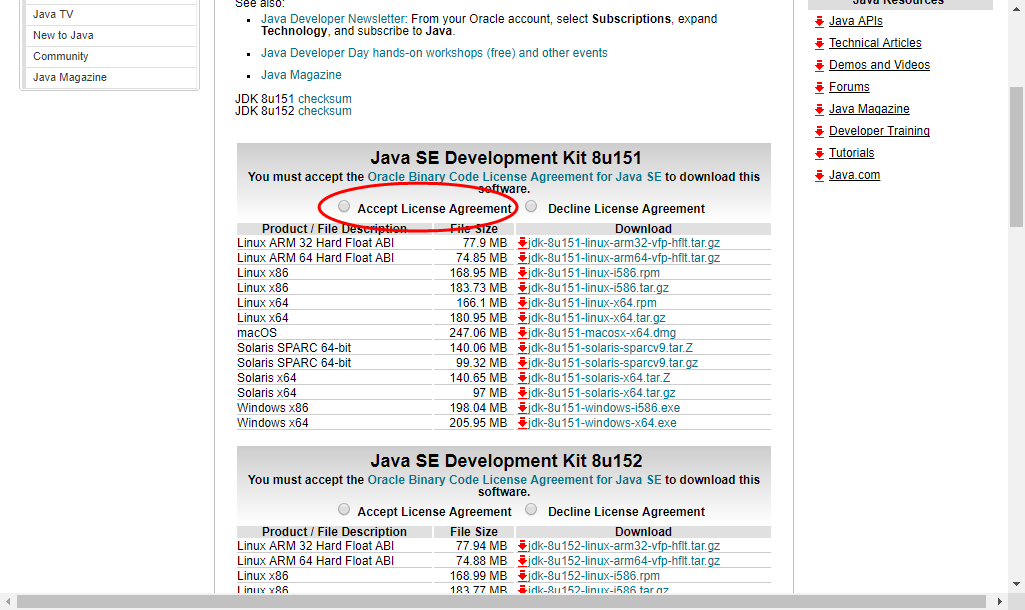Click download arrow icon for jdk-8u151-windows-x64.exe
This screenshot has height=610, width=1025.
522,424
